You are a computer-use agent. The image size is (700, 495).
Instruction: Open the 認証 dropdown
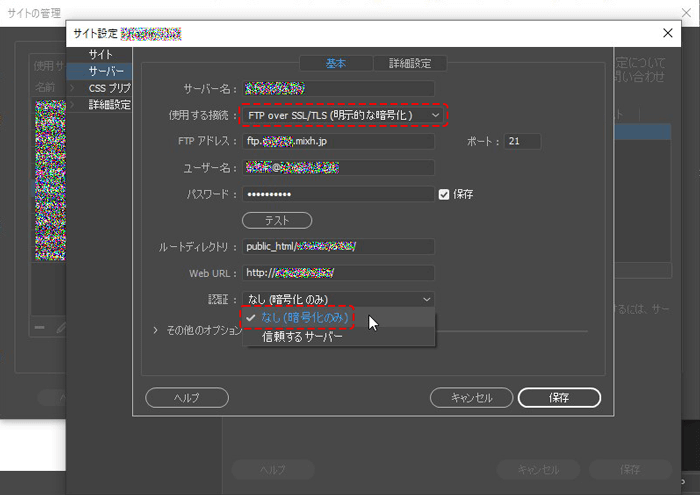tap(338, 299)
